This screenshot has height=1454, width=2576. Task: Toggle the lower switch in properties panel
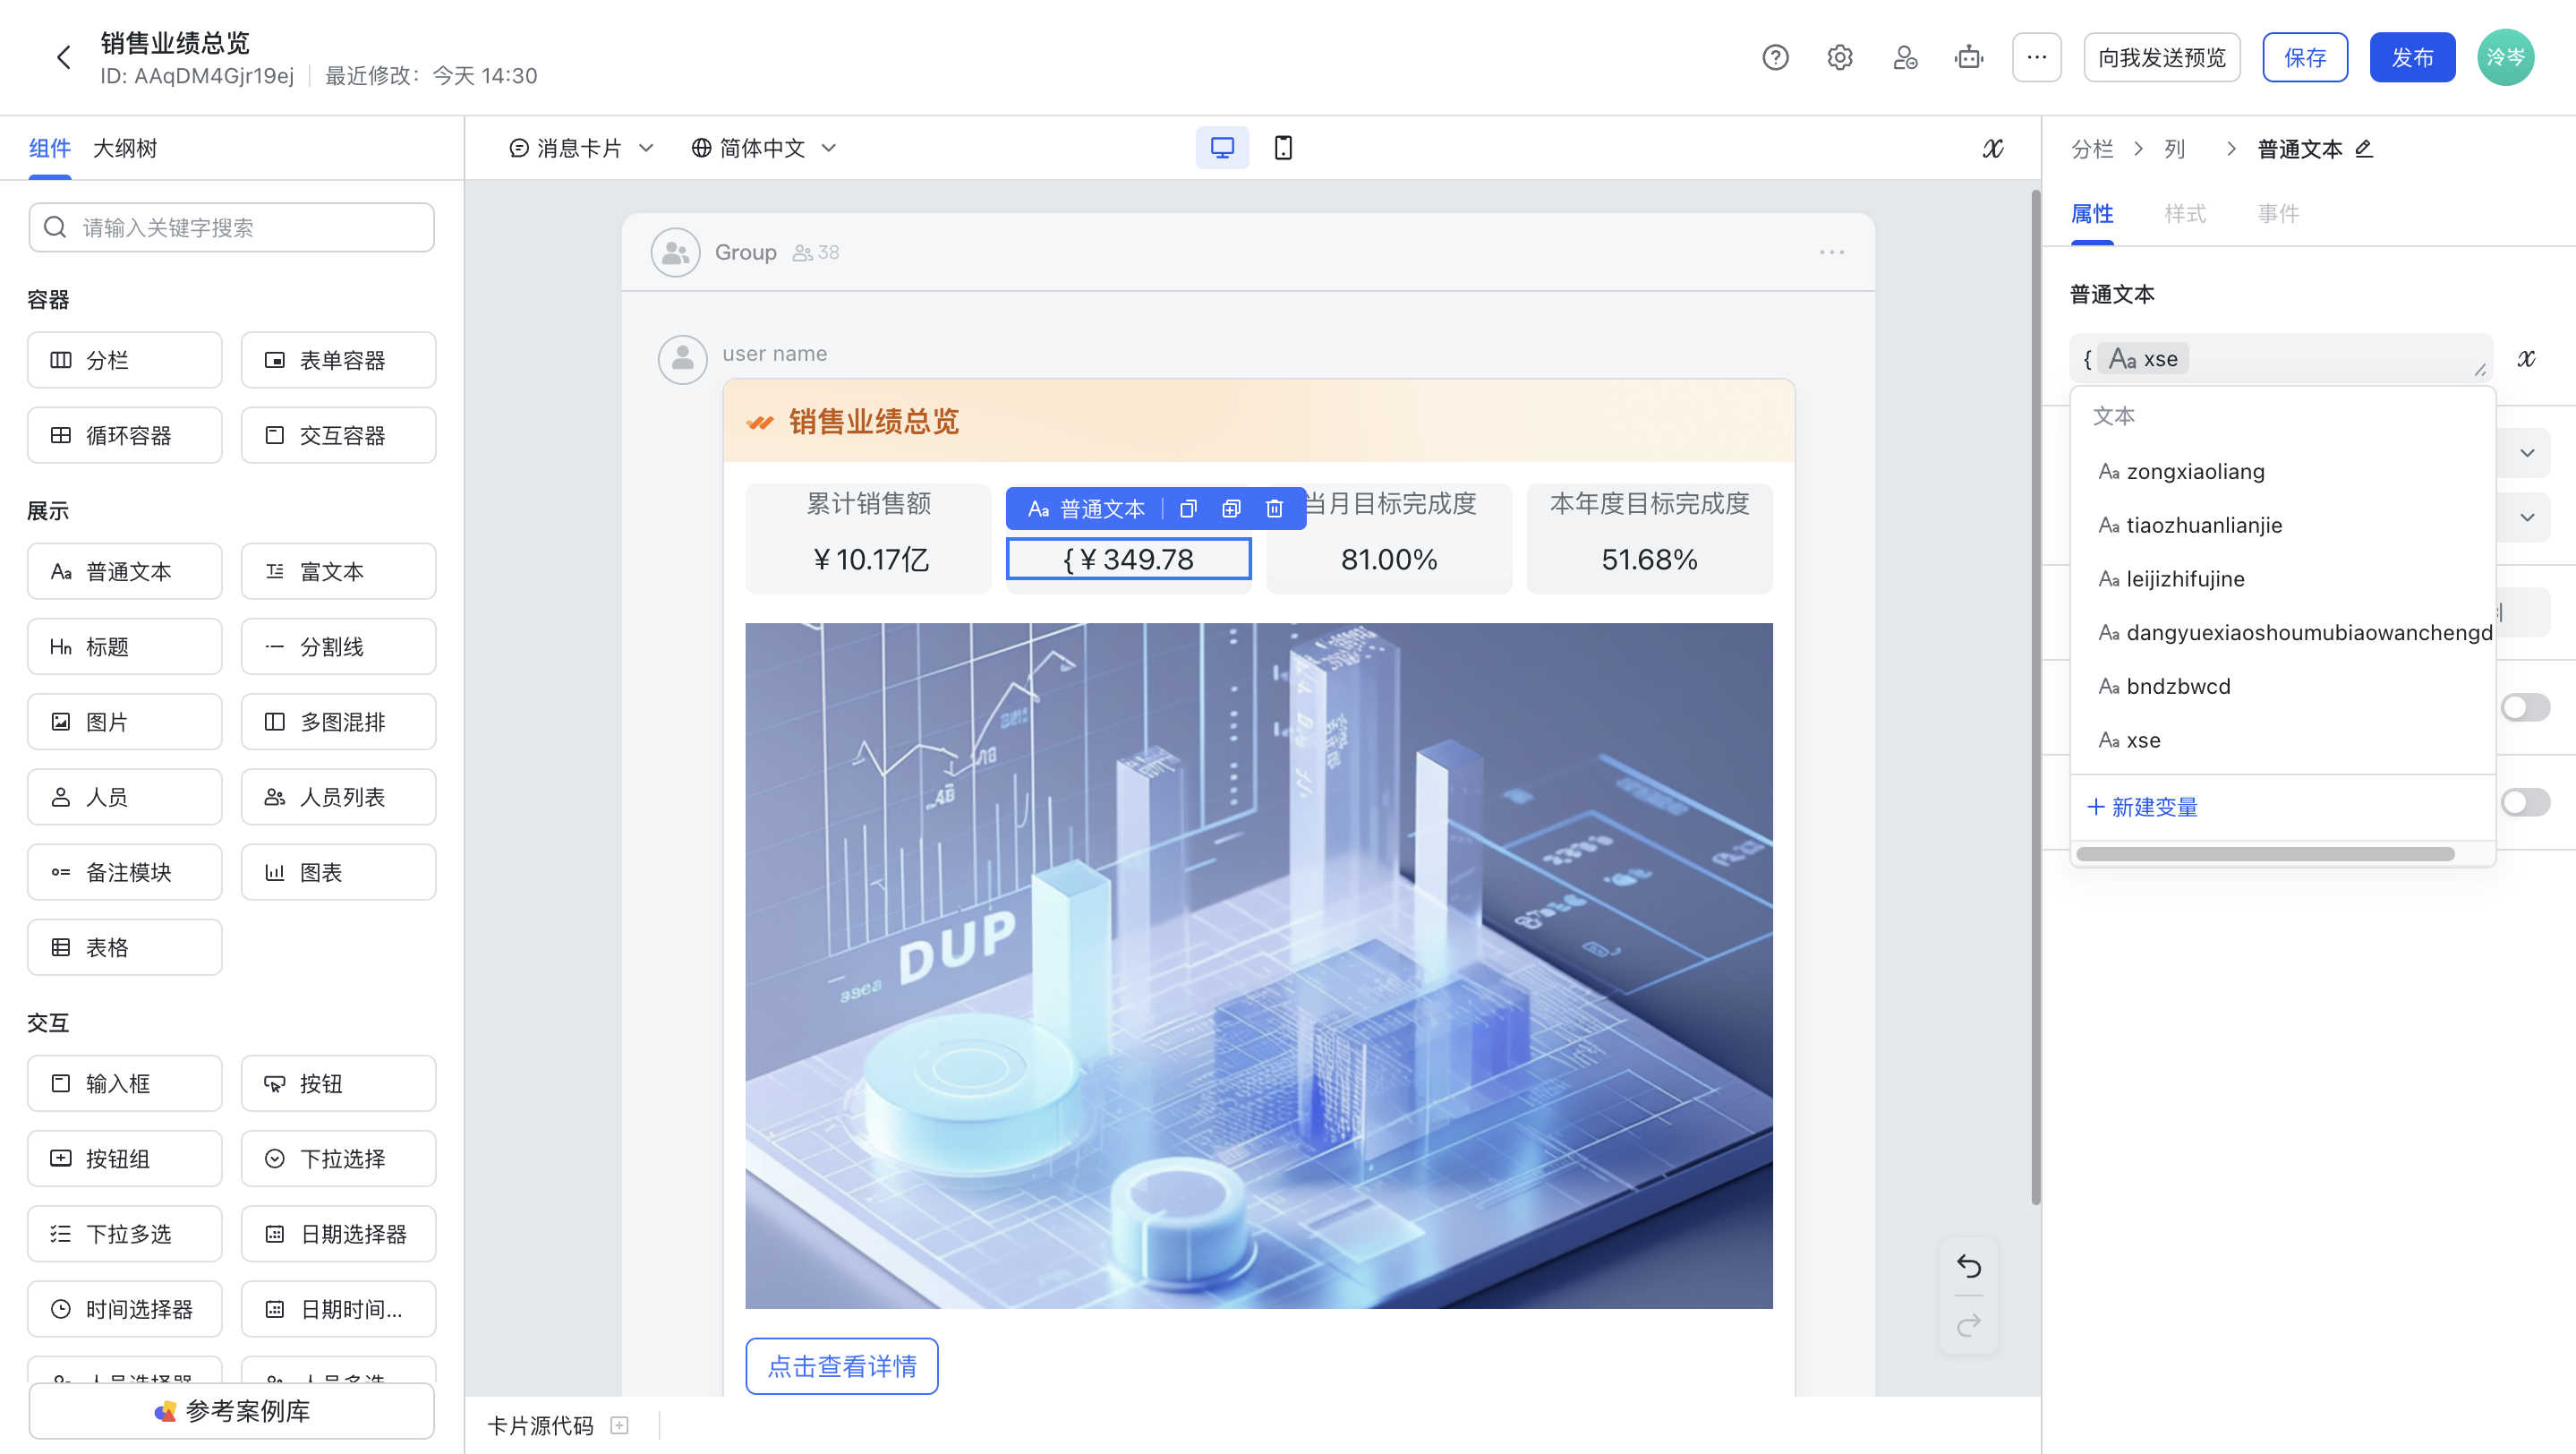pyautogui.click(x=2525, y=802)
